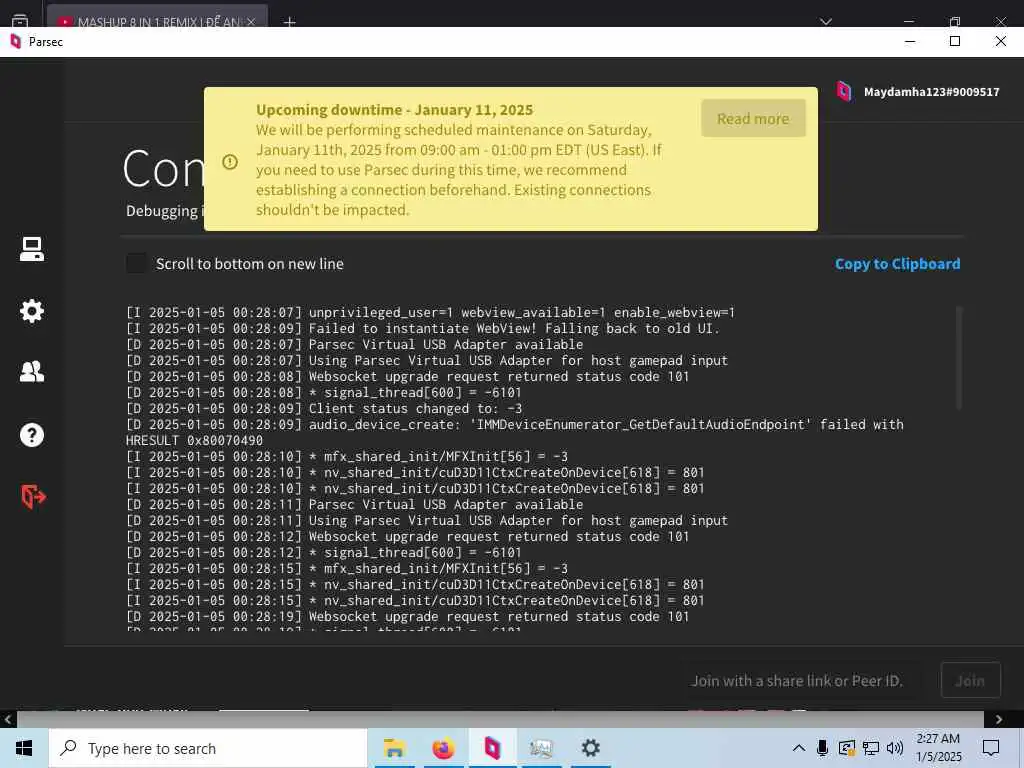This screenshot has width=1024, height=768.
Task: Click the volume speaker icon in tray
Action: (x=895, y=748)
